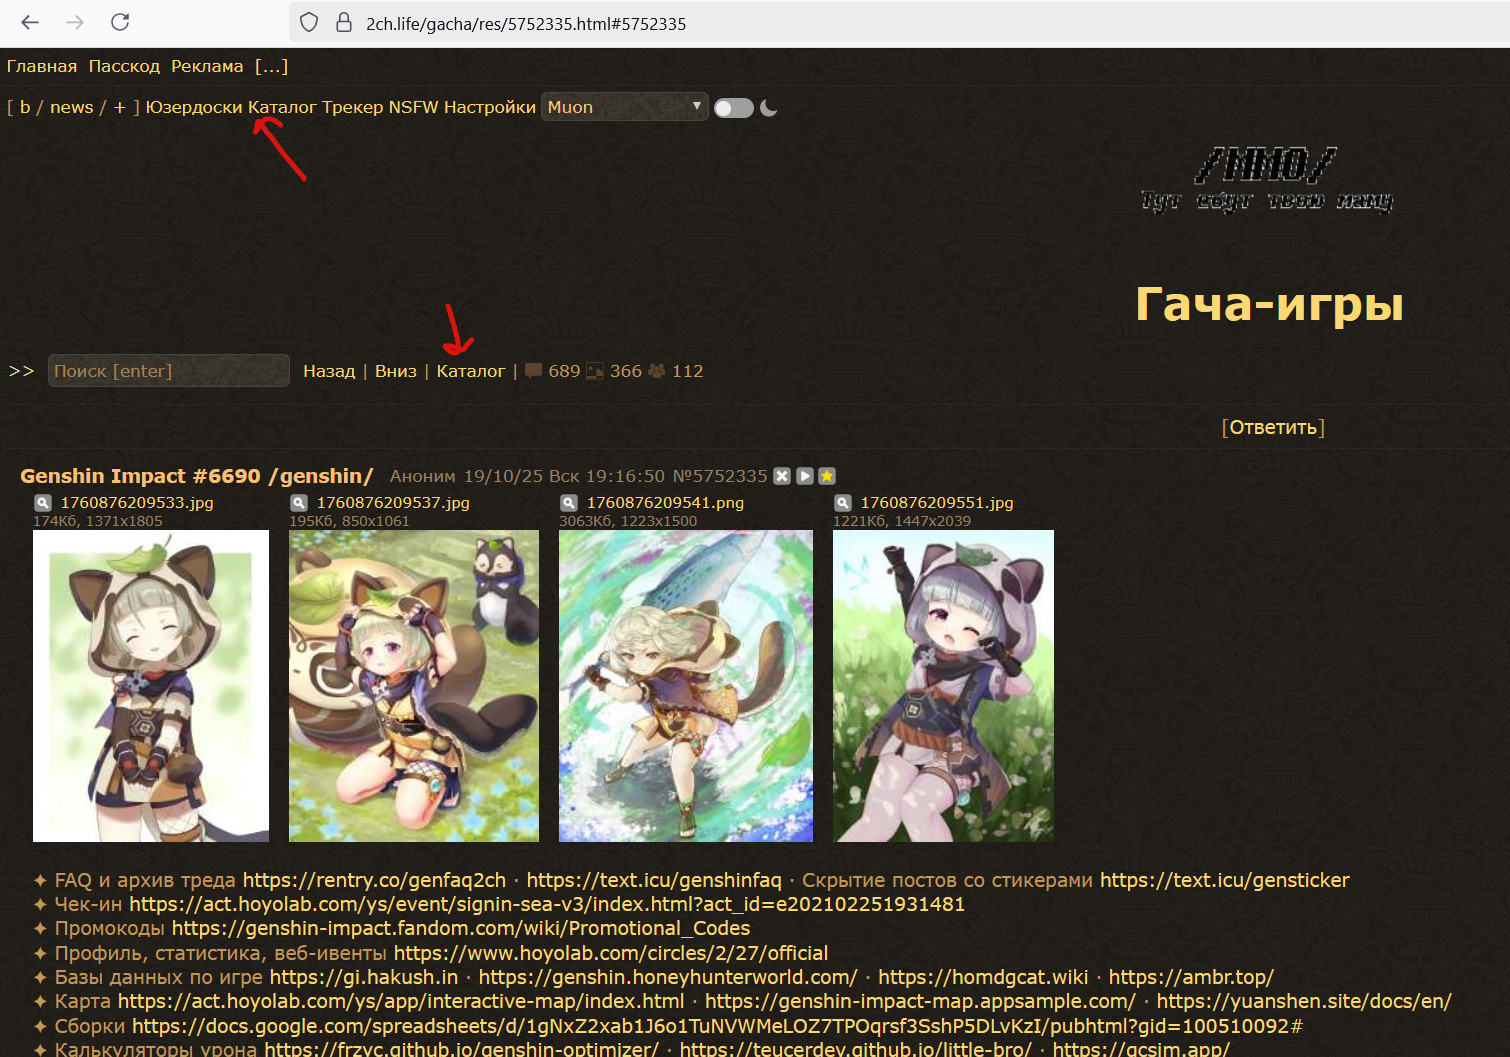Open the act.hoyolab.com sign-in check-in link

(547, 904)
